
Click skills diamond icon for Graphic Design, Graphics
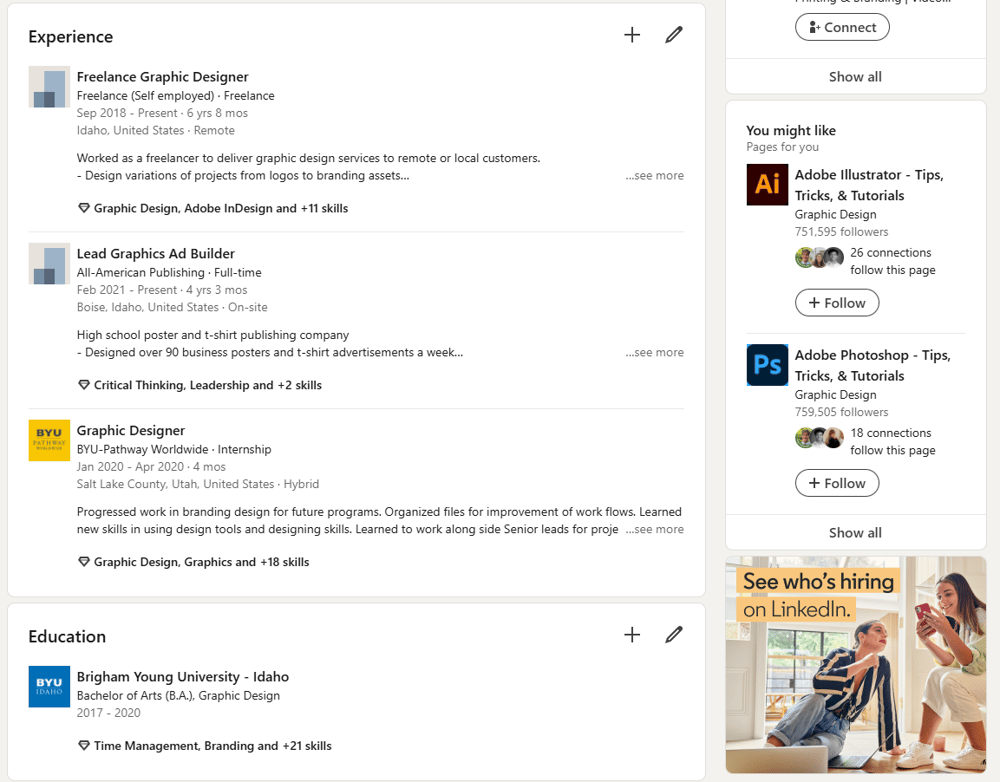tap(84, 562)
